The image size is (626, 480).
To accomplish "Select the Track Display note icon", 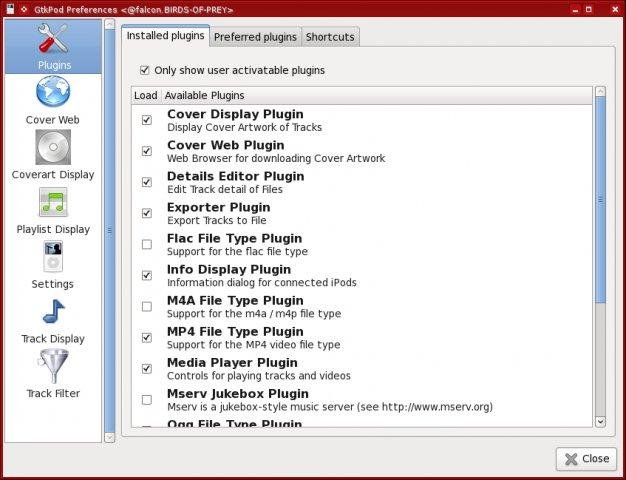I will point(53,313).
